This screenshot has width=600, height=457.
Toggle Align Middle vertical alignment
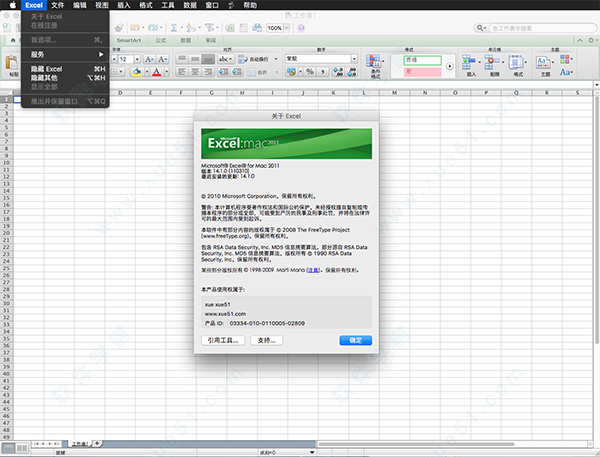[195, 59]
